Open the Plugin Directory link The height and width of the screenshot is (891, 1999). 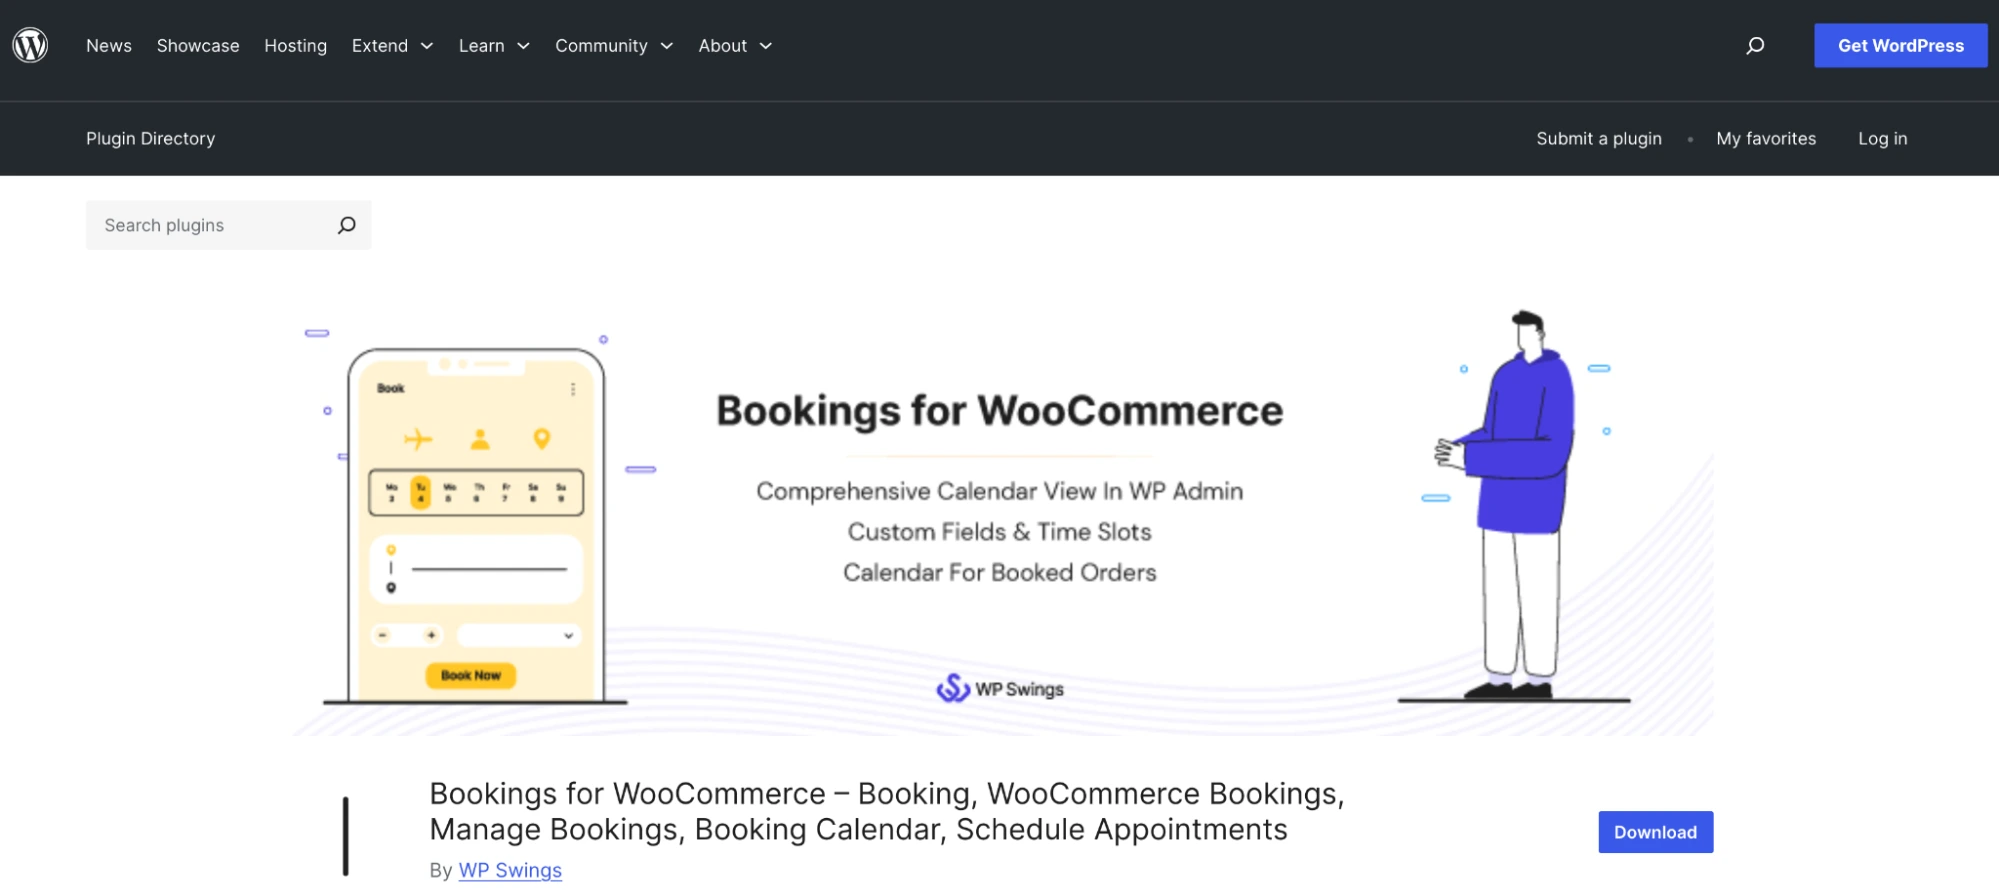pos(150,138)
